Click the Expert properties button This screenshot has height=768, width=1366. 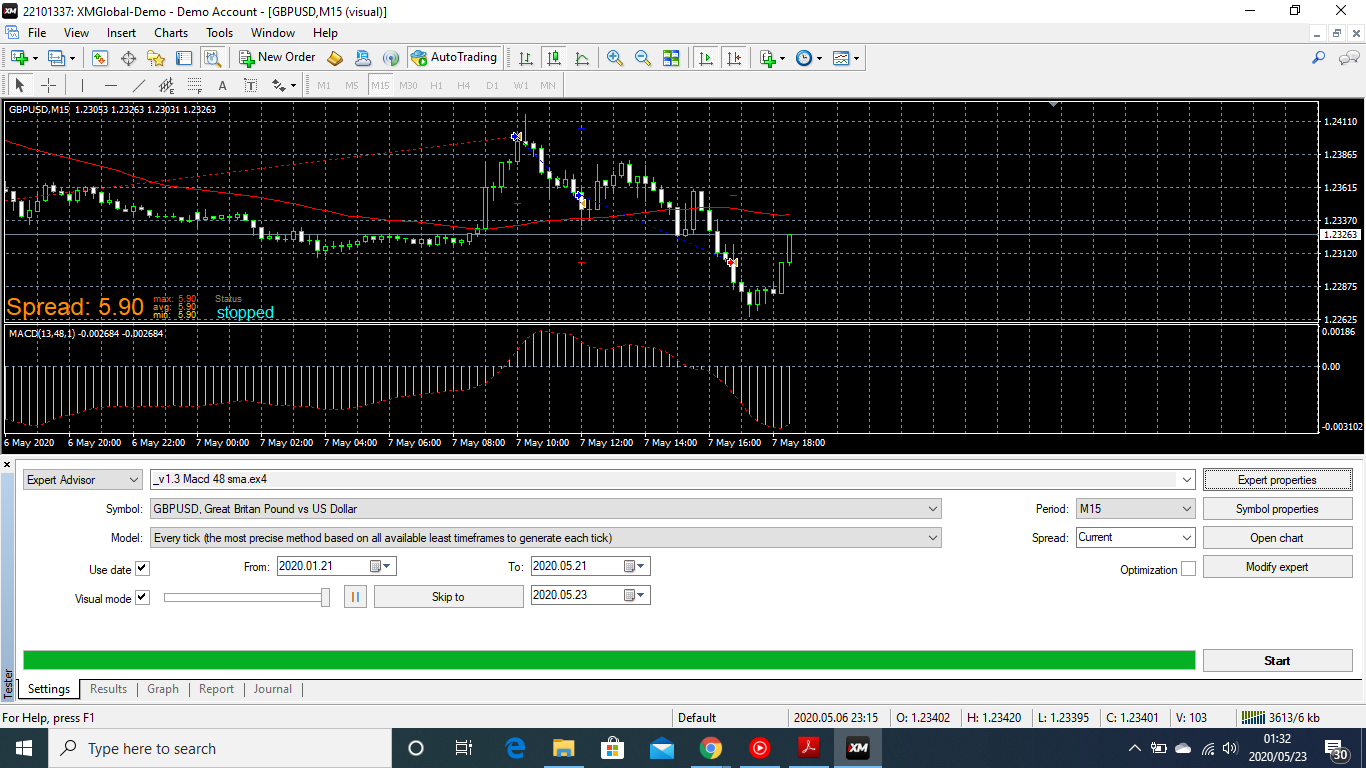pos(1277,480)
